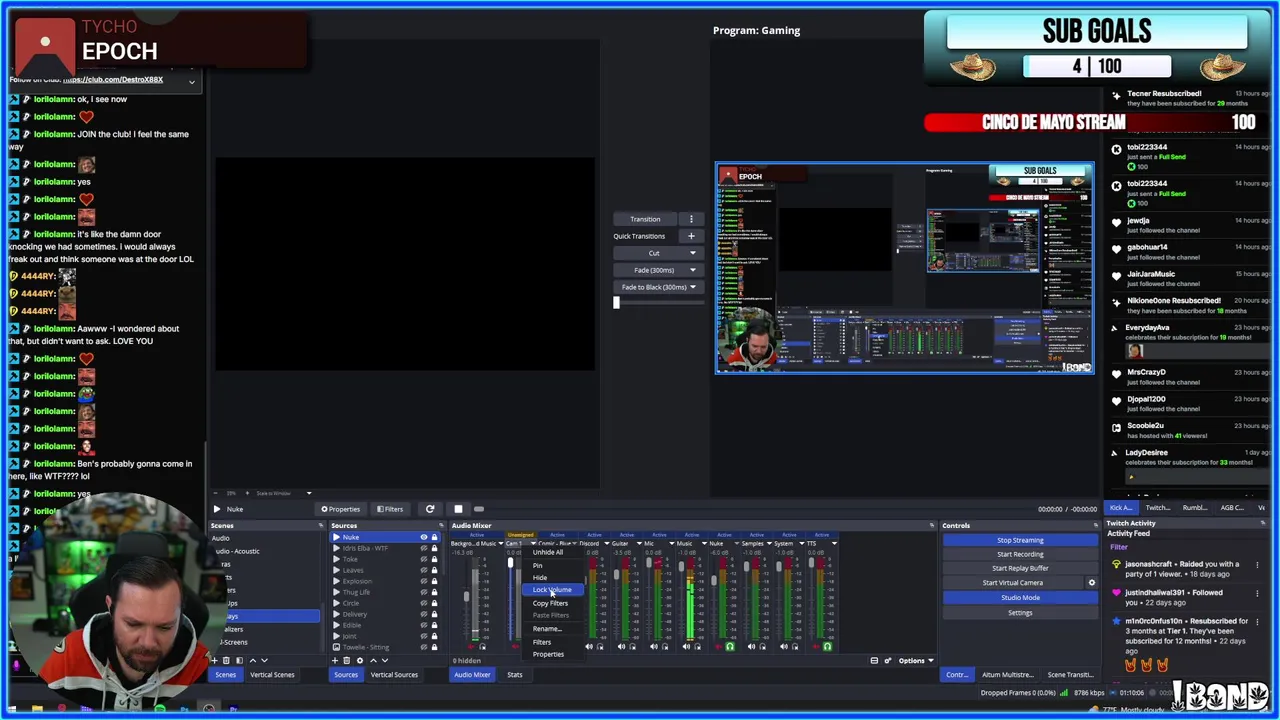Expand Fade (300ms) quick transition dropdown
The height and width of the screenshot is (720, 1280).
(x=692, y=270)
